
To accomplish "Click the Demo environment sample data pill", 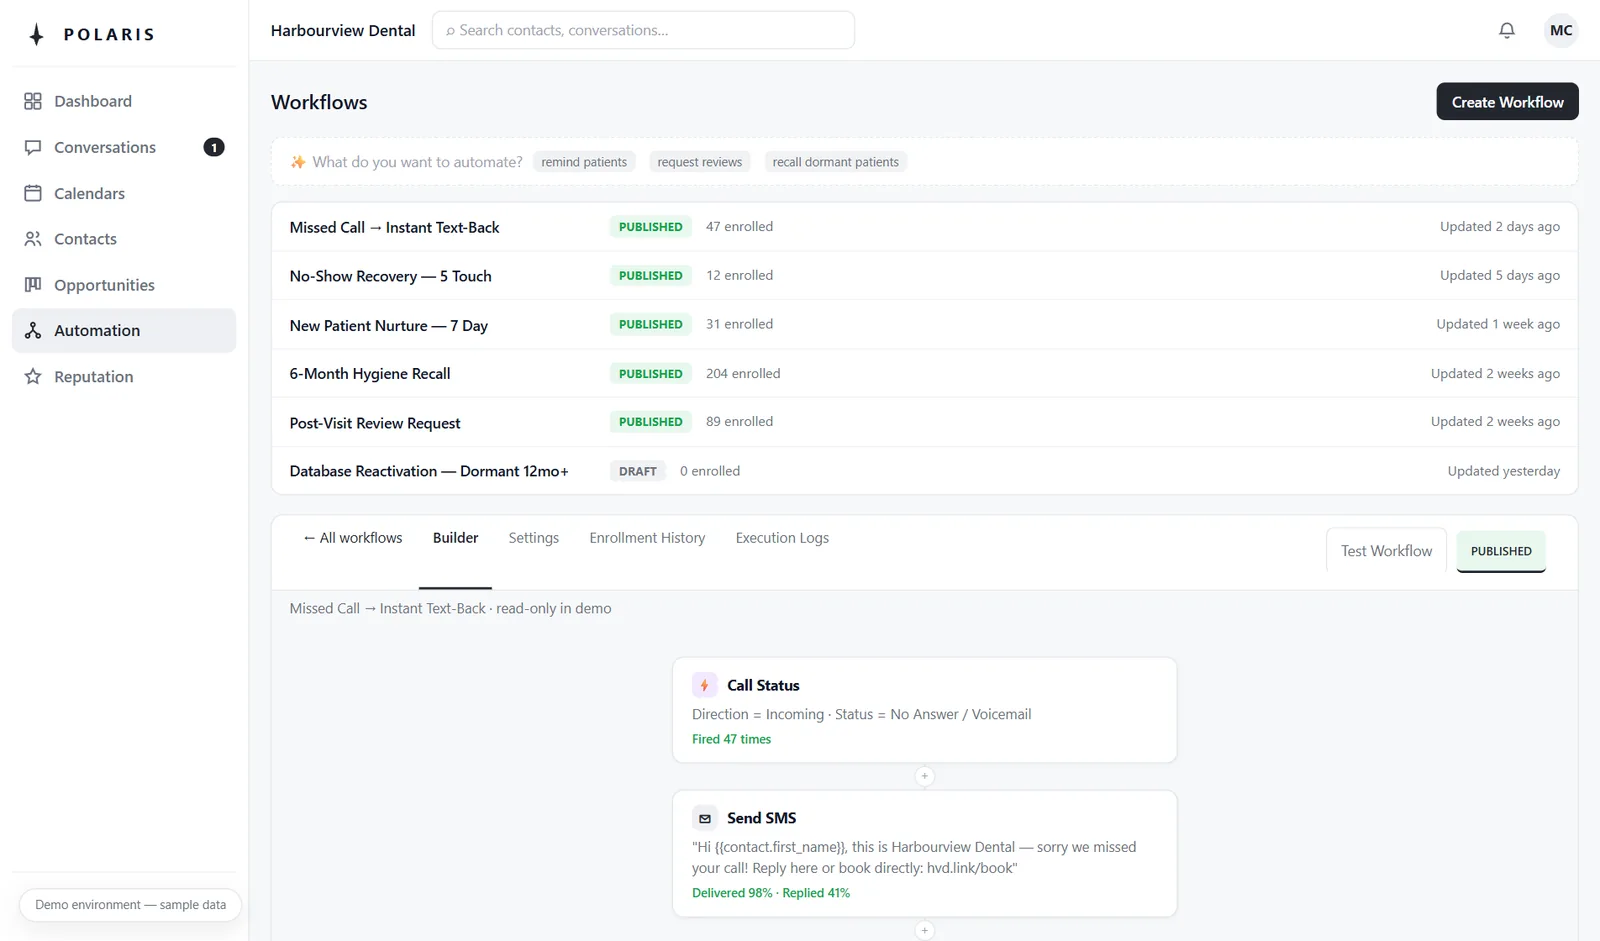I will click(130, 905).
